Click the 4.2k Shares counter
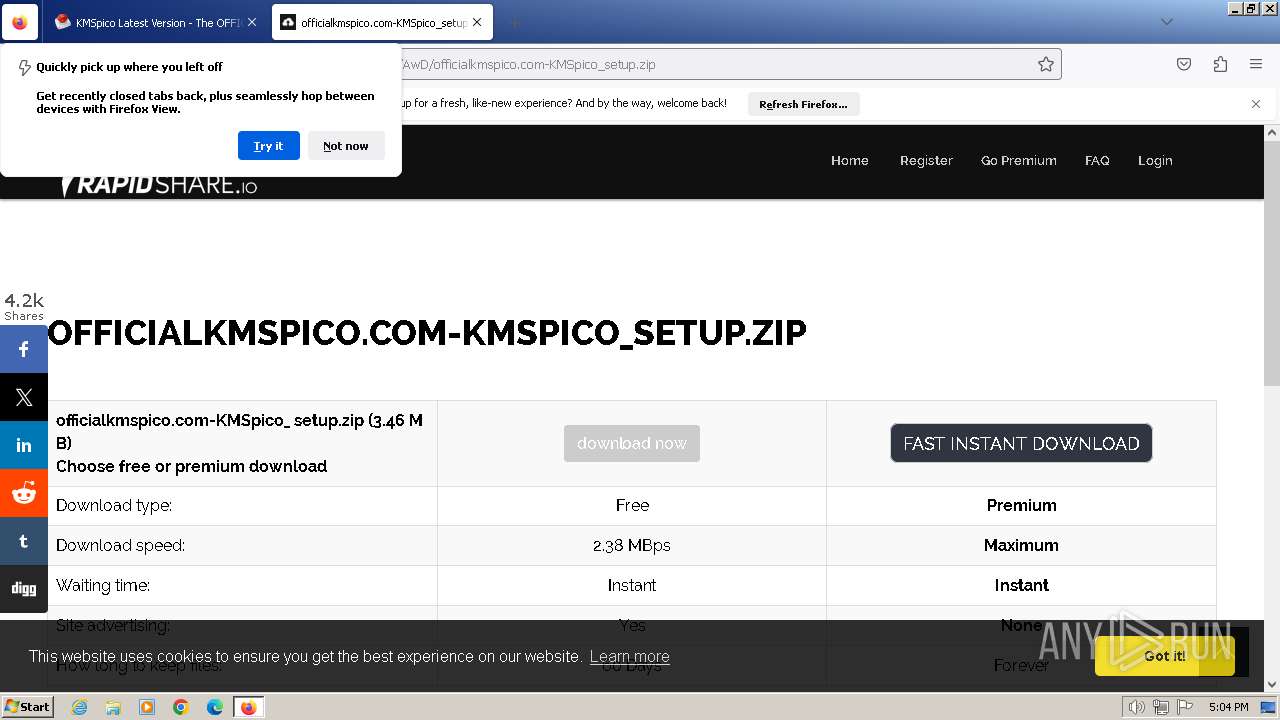This screenshot has width=1280, height=720. point(24,306)
